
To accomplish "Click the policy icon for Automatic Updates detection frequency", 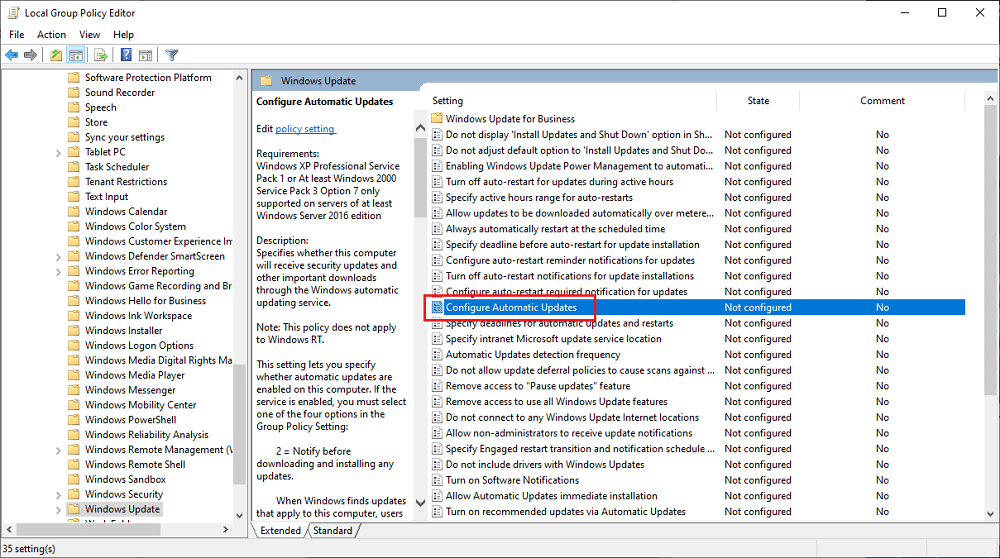I will tap(437, 355).
